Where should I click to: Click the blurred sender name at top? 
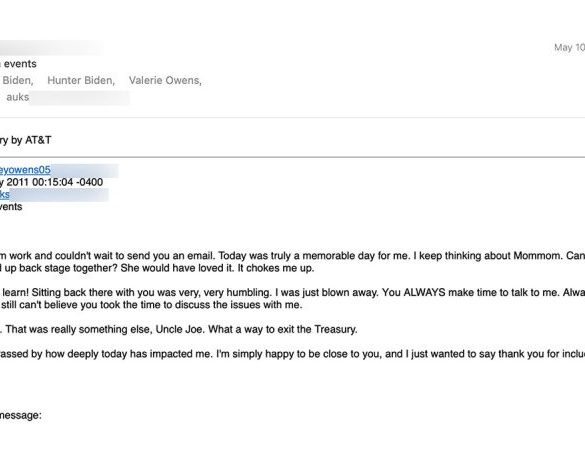[50, 48]
